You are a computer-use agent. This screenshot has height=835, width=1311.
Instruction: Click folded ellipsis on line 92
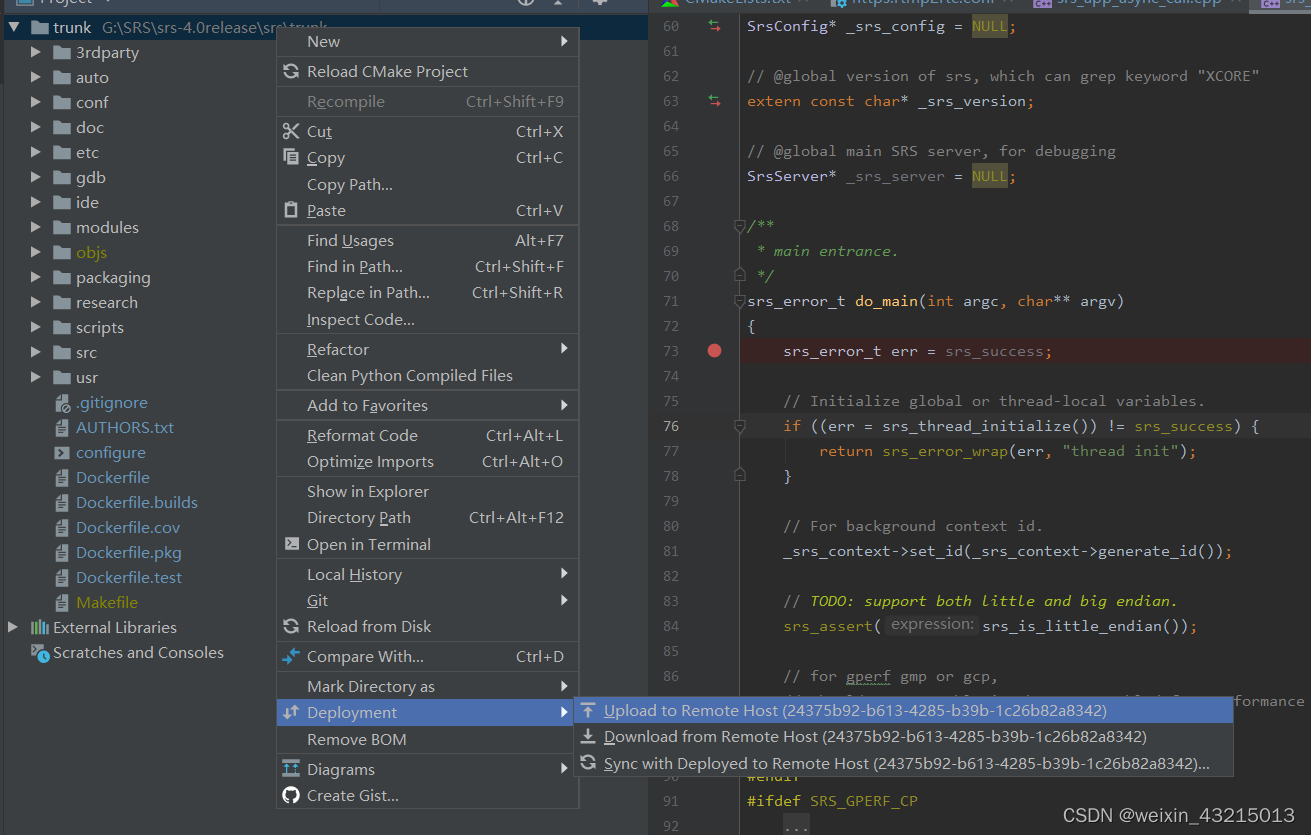tap(796, 827)
